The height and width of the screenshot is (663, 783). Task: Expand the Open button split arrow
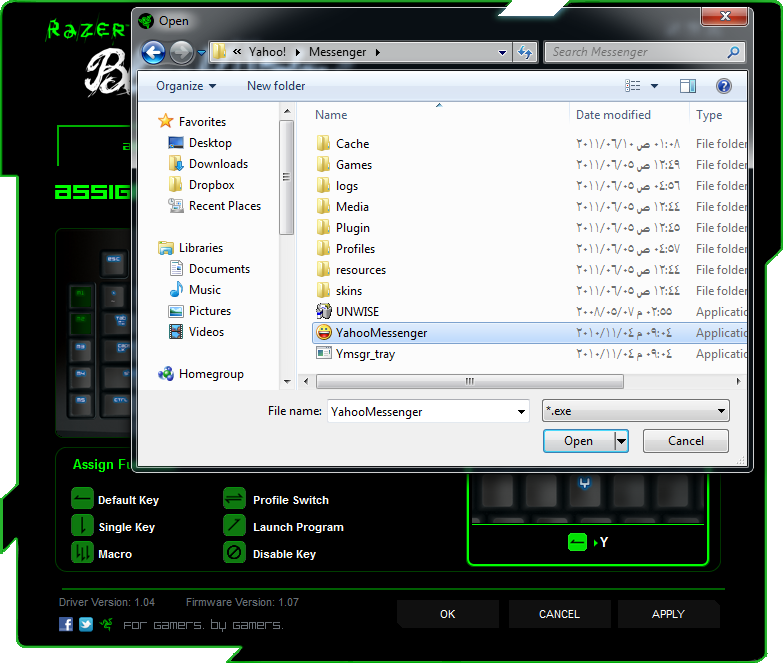click(x=621, y=441)
